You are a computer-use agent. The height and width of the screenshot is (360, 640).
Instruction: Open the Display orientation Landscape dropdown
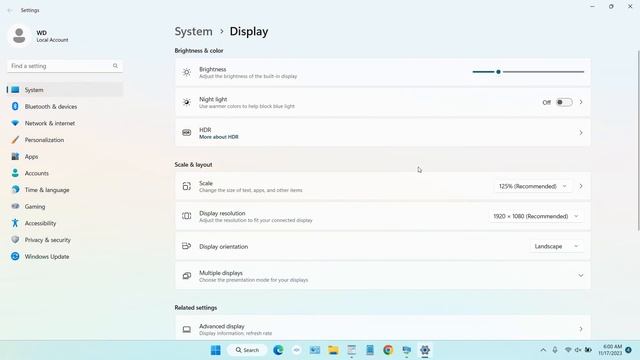pos(557,246)
